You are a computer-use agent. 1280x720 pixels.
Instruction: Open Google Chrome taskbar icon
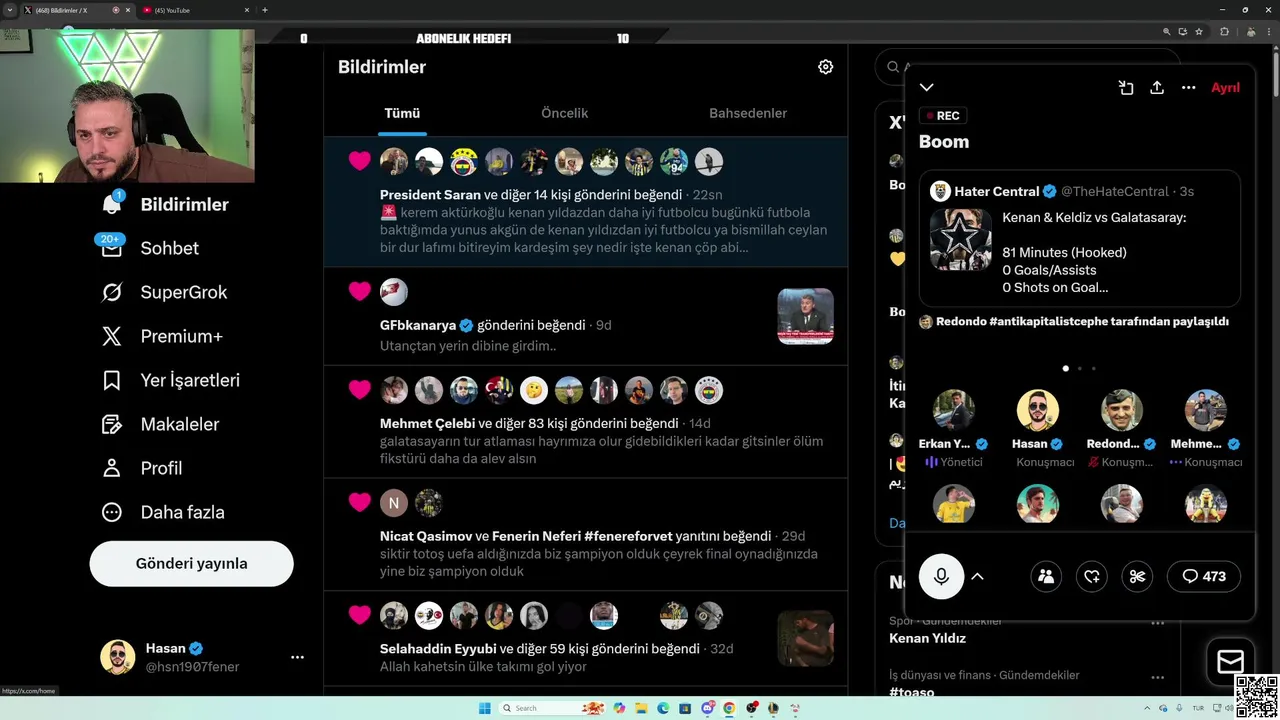[729, 708]
